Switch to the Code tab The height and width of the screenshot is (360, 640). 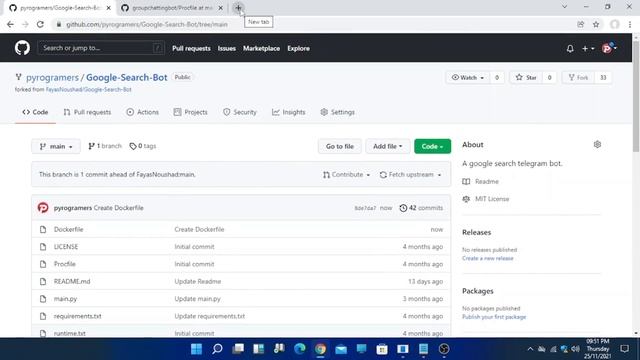click(36, 112)
